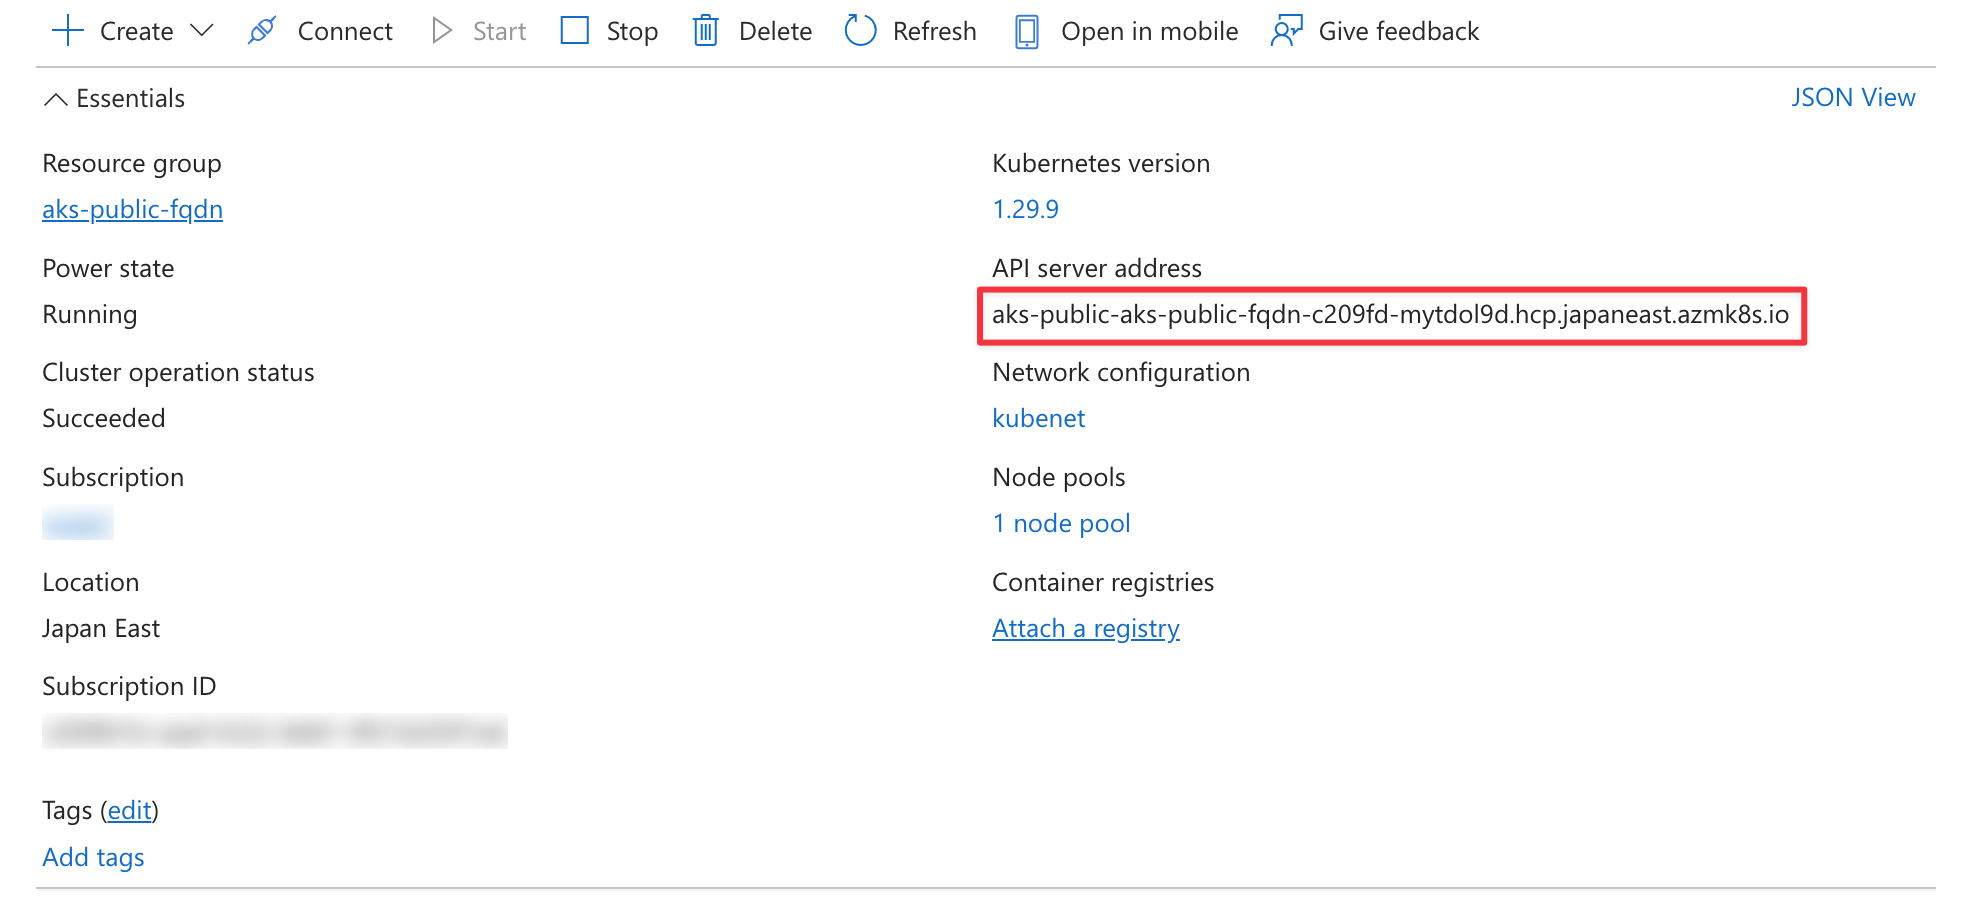Click the Start play icon

point(441,31)
